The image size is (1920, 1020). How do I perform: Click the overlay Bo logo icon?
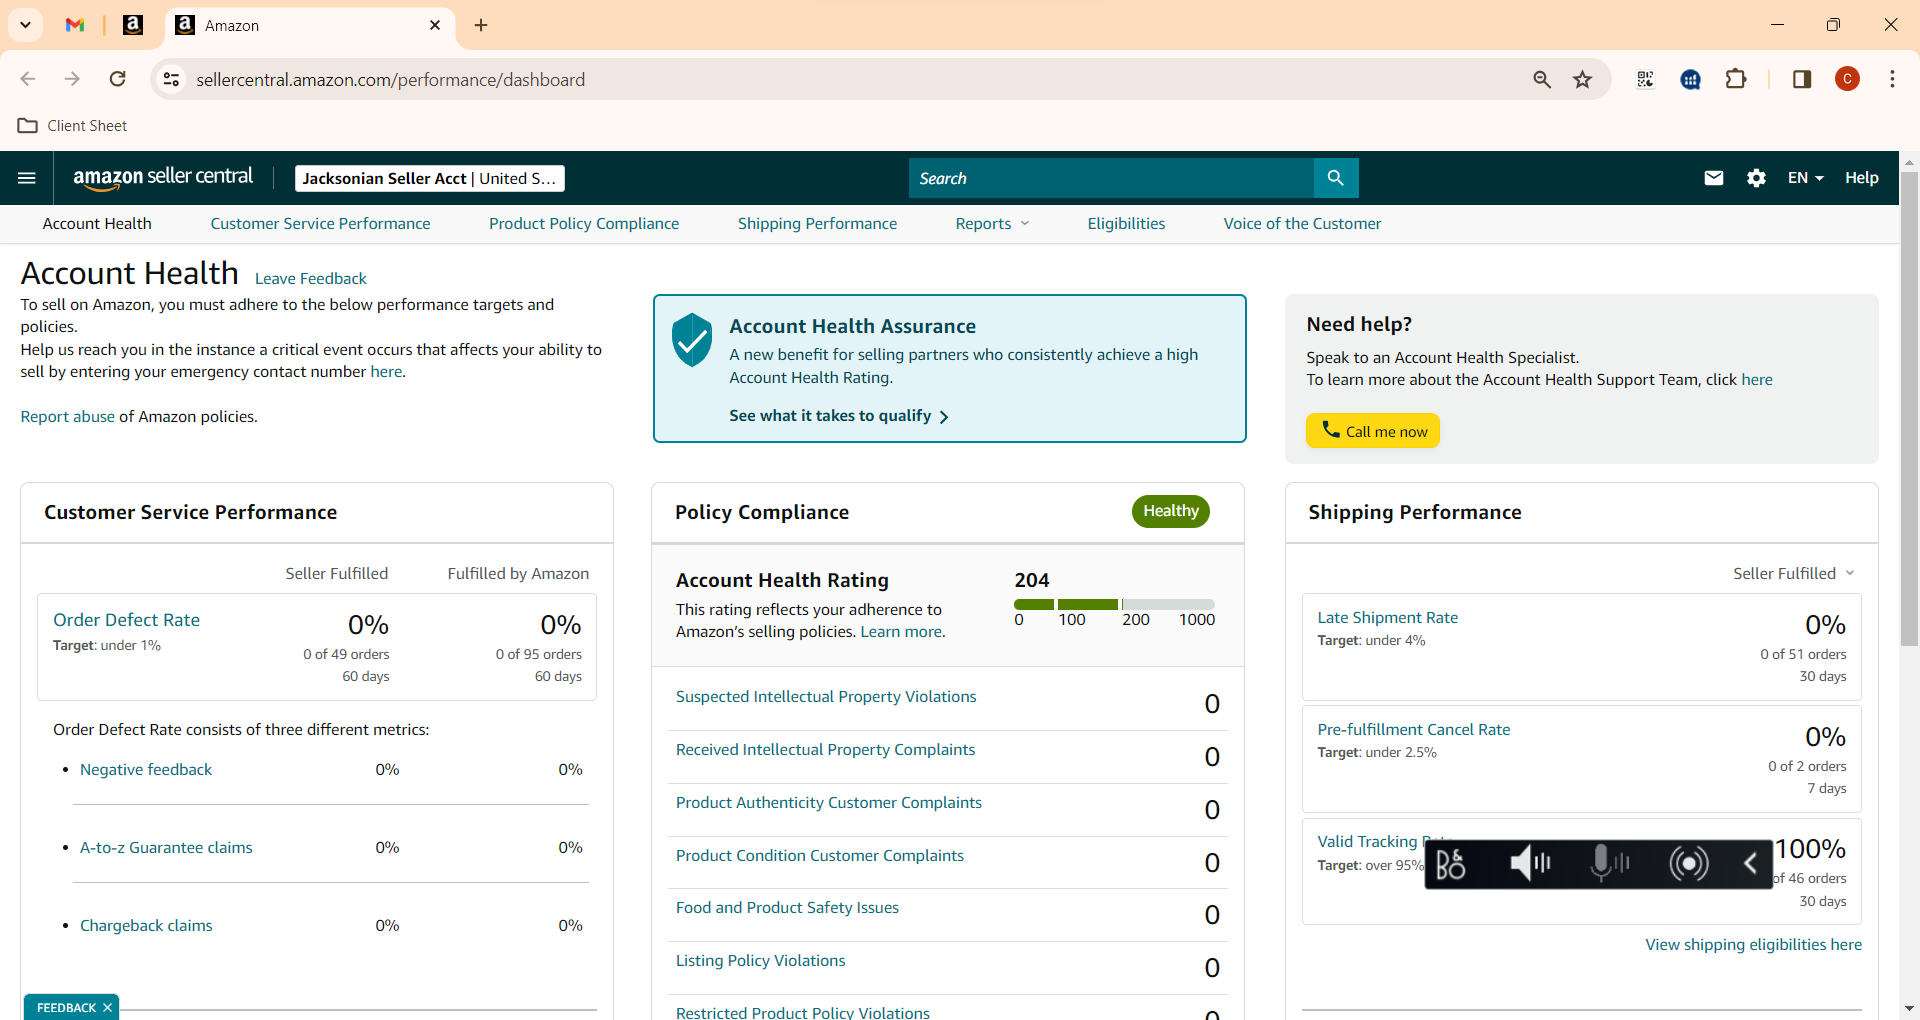pos(1451,863)
